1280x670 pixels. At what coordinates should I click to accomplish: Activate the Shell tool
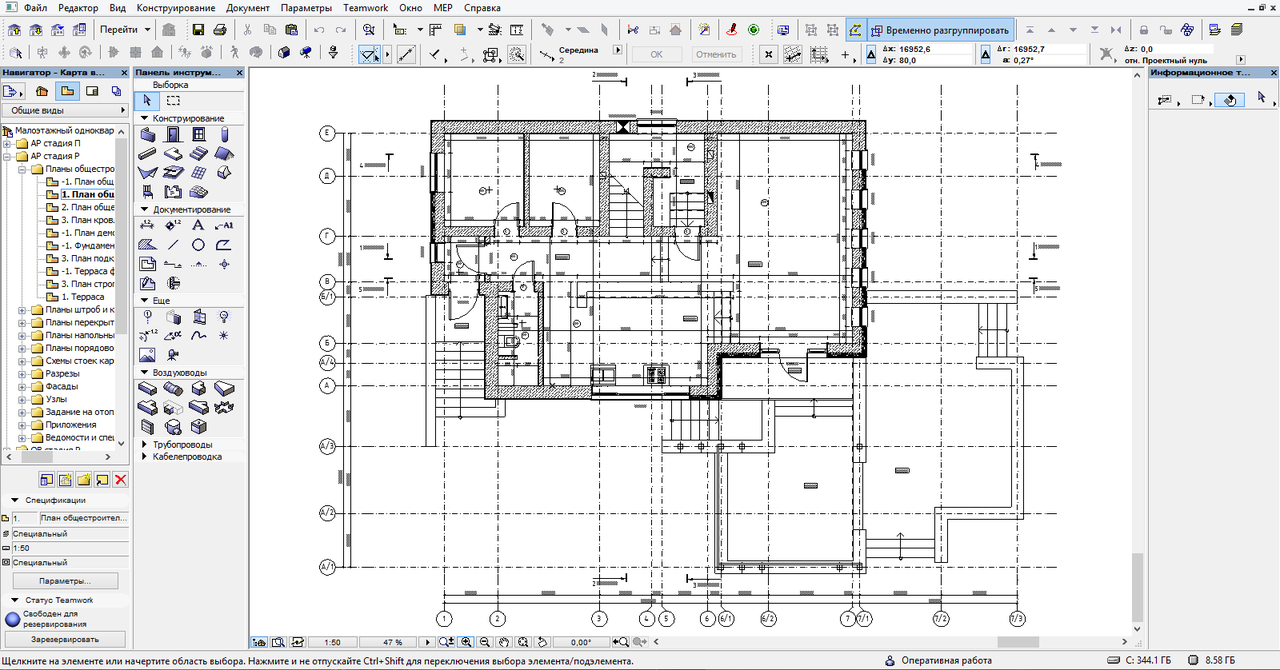tap(147, 173)
